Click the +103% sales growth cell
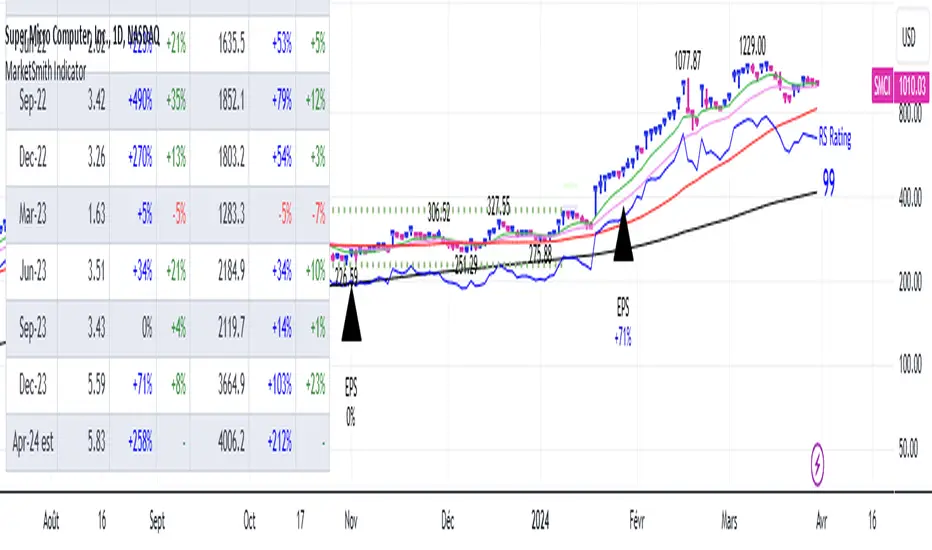Image resolution: width=932 pixels, height=550 pixels. 279,385
